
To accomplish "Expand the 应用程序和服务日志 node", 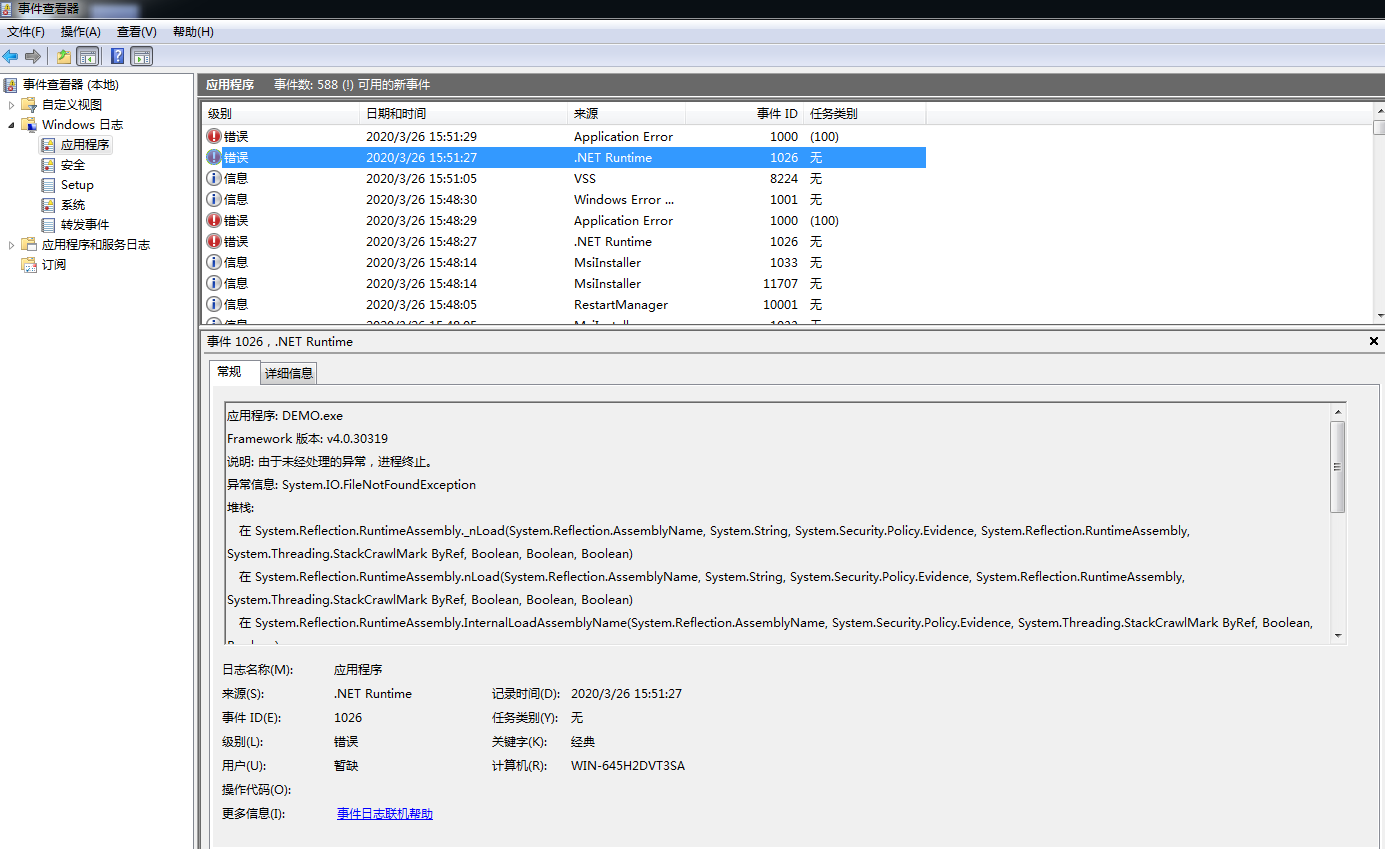I will pos(11,243).
